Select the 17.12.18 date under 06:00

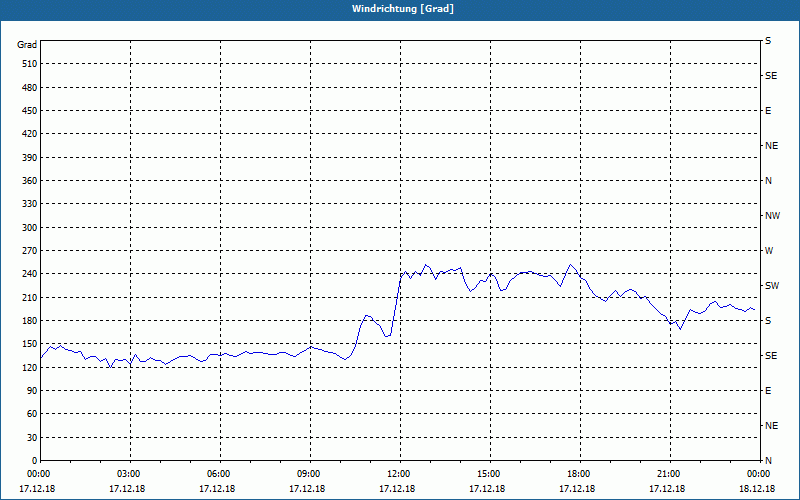click(217, 489)
